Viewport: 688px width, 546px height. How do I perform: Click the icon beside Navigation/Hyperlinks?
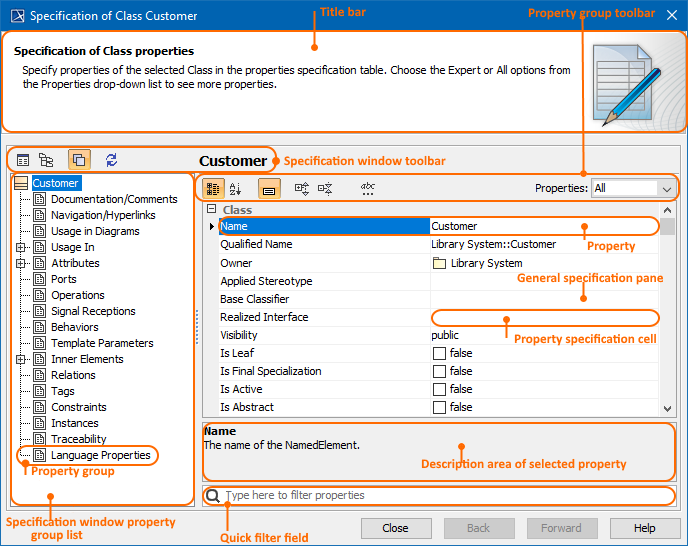point(40,215)
